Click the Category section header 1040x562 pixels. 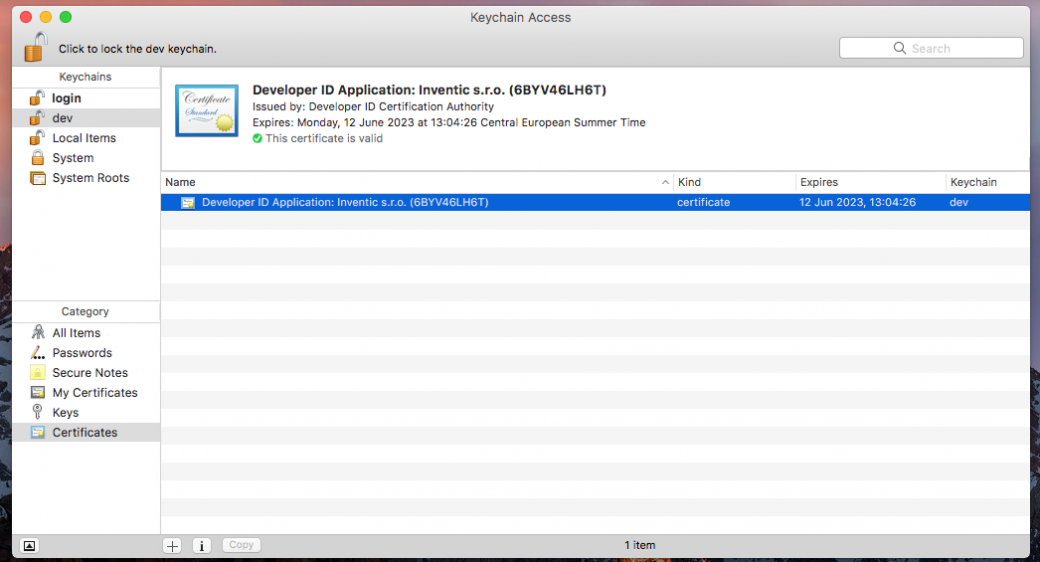(x=86, y=312)
